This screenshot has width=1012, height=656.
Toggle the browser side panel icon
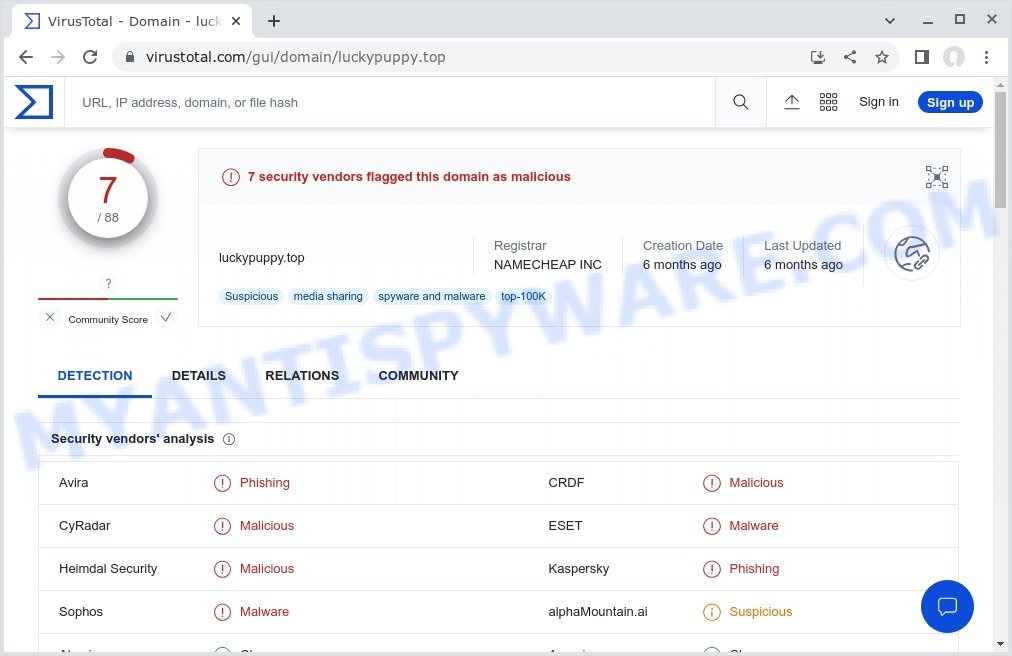coord(922,57)
